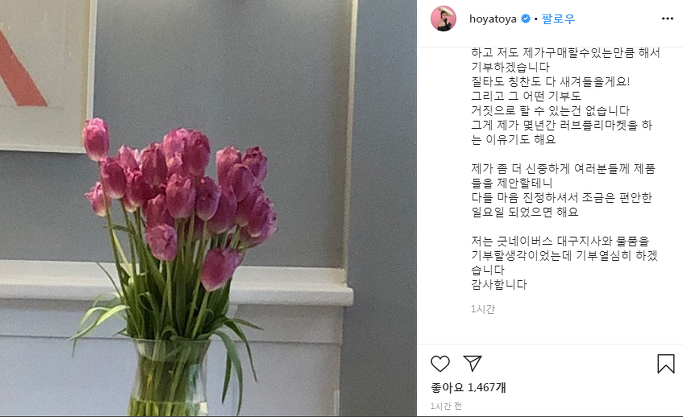
Task: Click the 기부하겠습니다 caption line
Action: click(x=510, y=67)
